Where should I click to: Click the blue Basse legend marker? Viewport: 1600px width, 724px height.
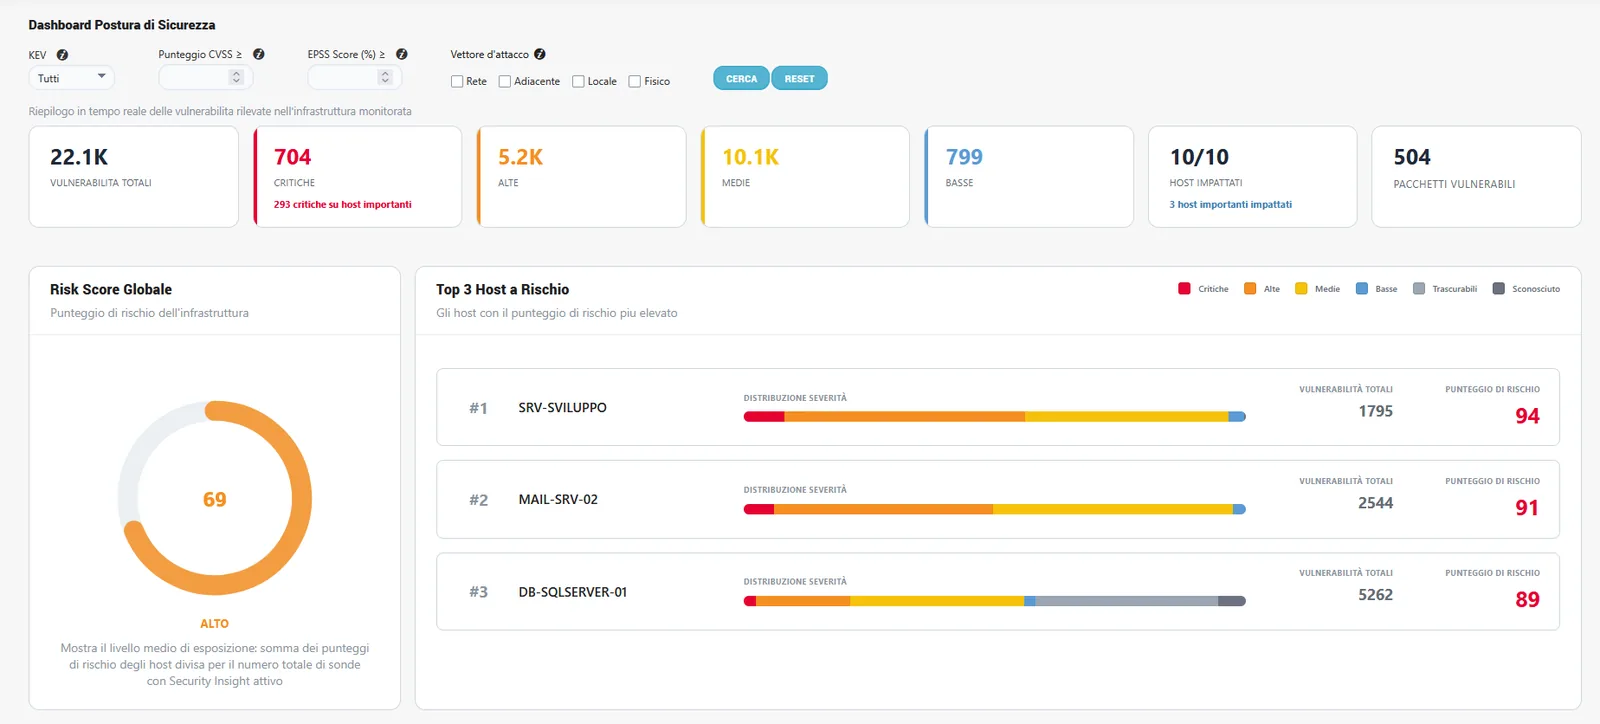point(1362,289)
